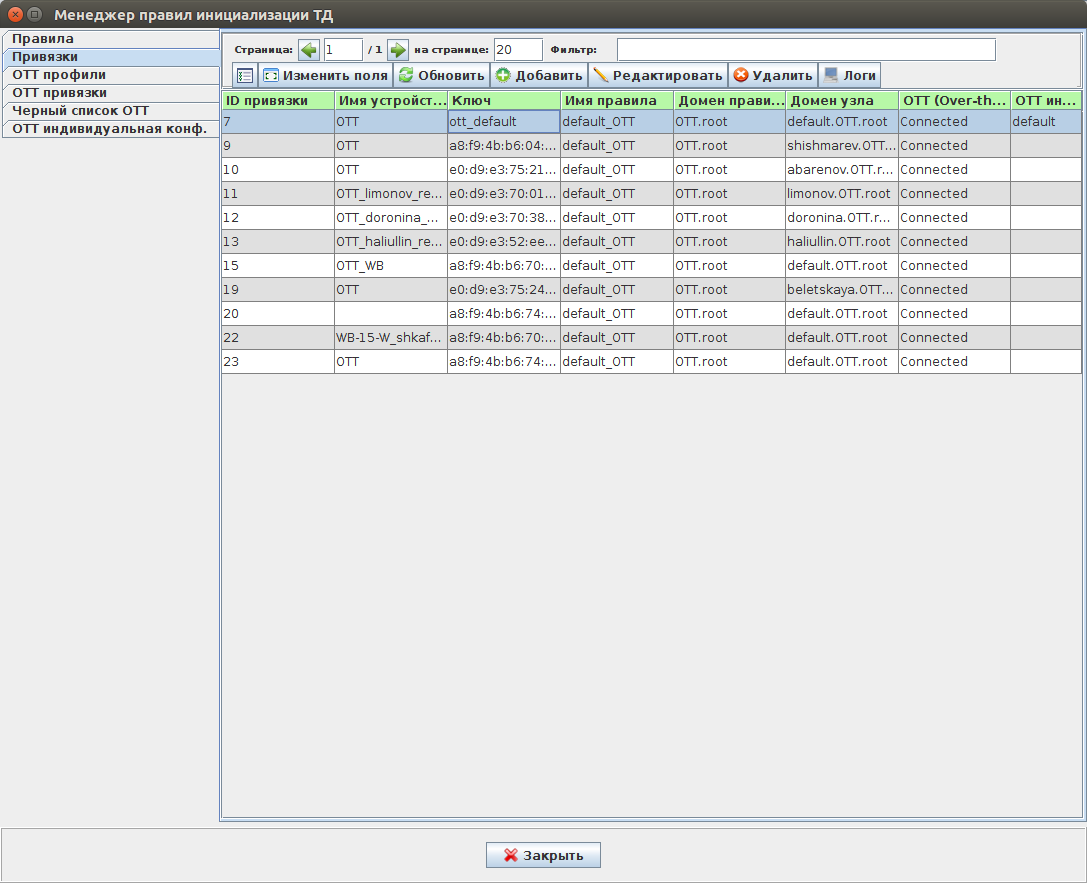Click the 'default' OTT config cell
The width and height of the screenshot is (1087, 883).
click(1046, 121)
